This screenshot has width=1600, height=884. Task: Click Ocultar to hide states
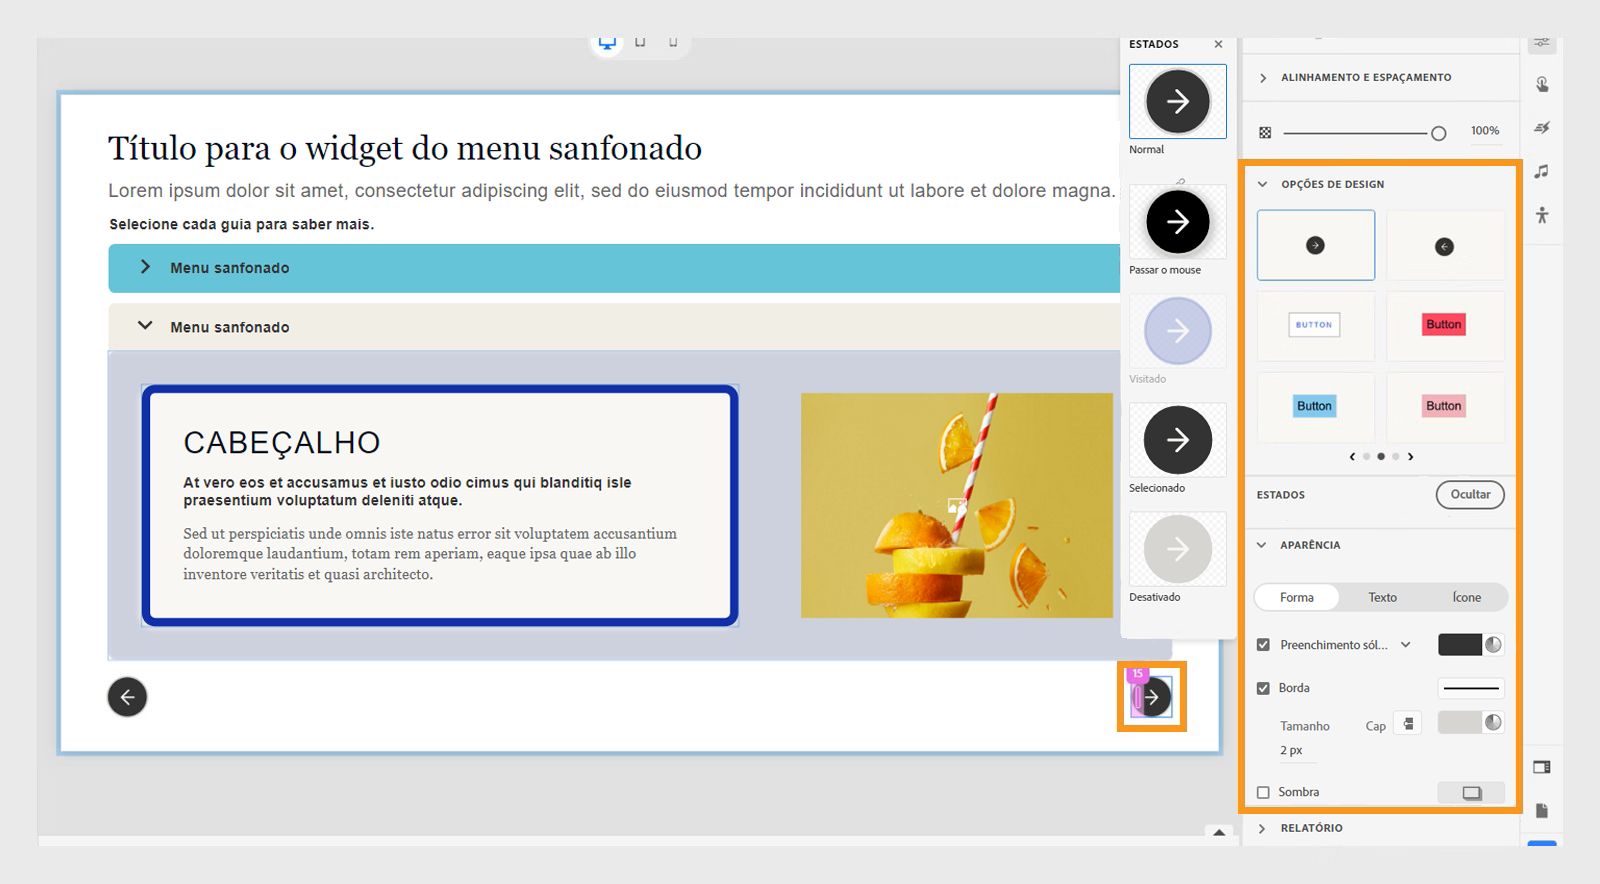coord(1470,494)
